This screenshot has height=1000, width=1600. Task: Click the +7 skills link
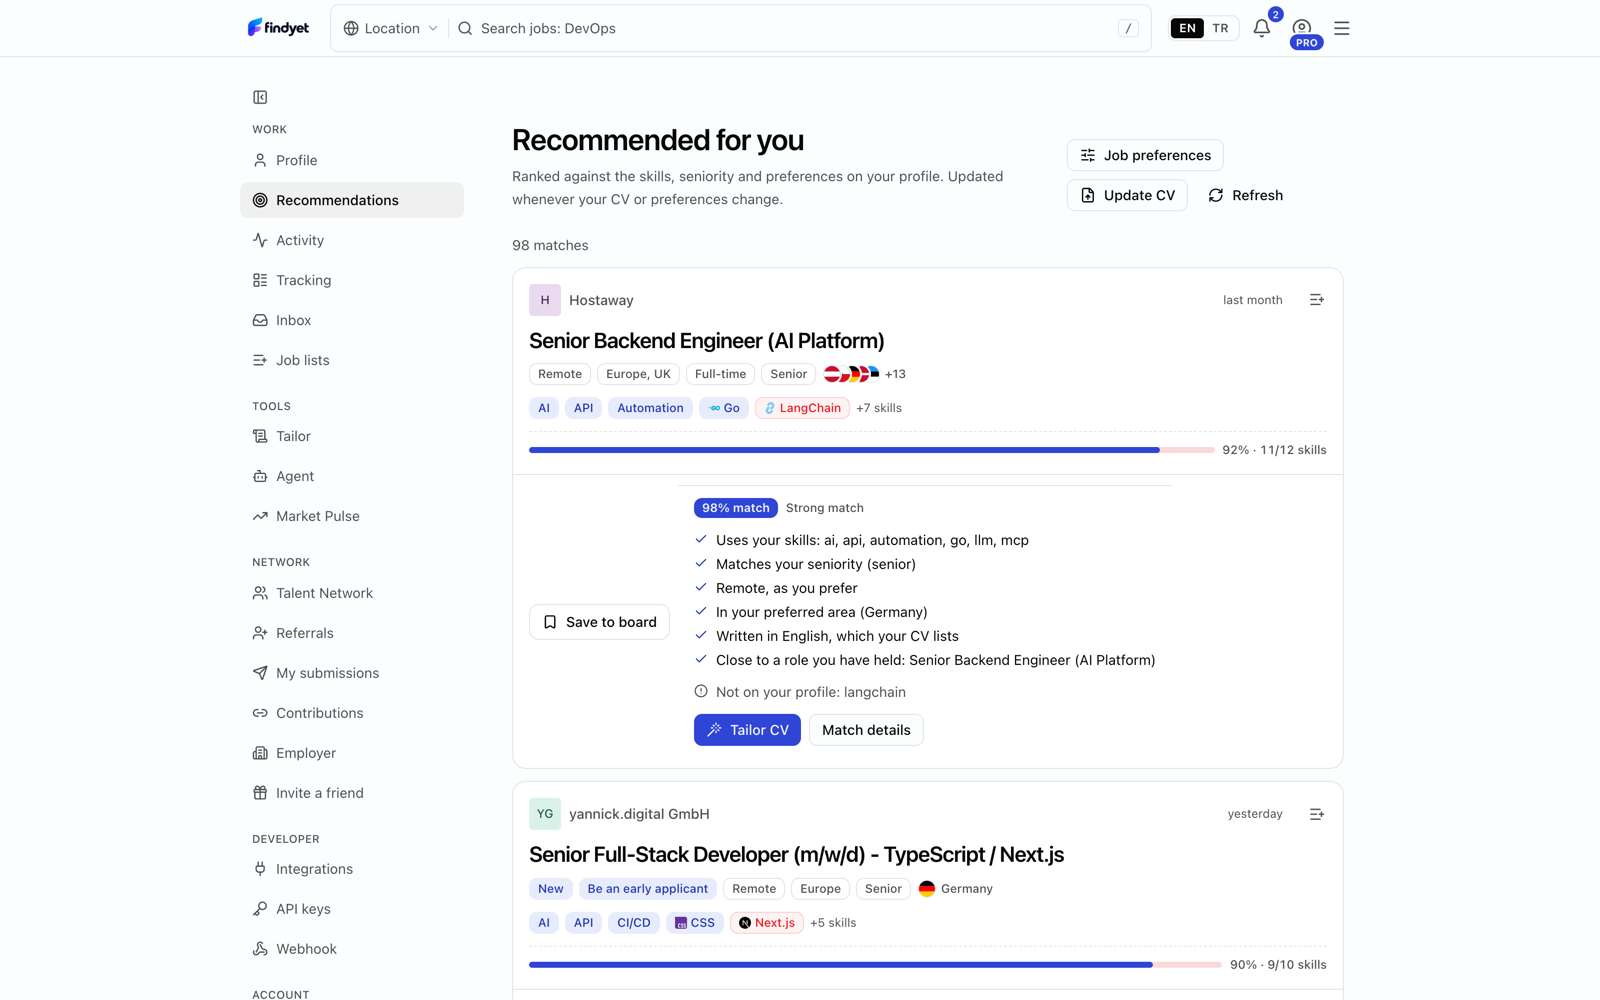click(x=879, y=408)
